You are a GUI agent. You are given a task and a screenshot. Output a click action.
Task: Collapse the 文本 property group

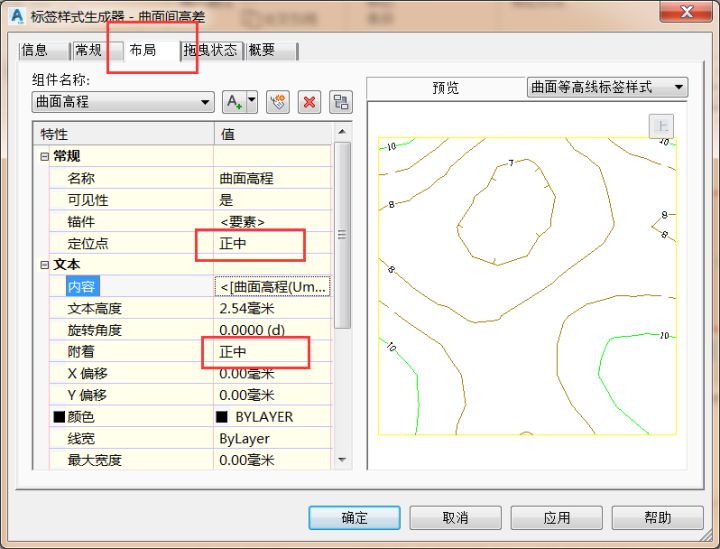point(45,265)
